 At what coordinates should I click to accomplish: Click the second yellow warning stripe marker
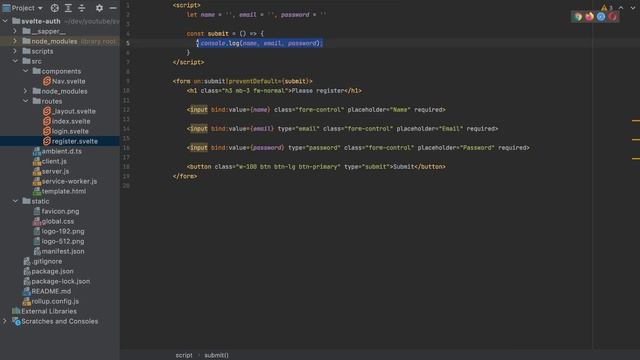click(636, 140)
